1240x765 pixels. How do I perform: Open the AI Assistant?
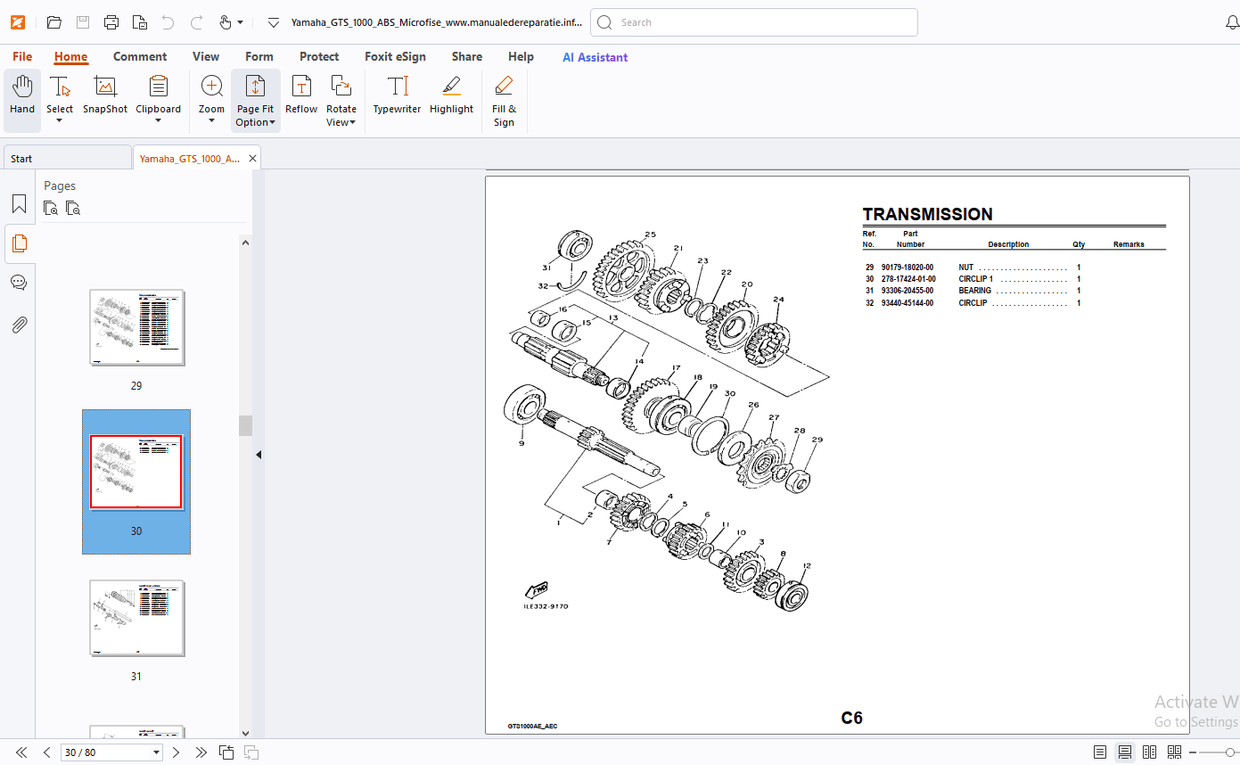[x=595, y=57]
